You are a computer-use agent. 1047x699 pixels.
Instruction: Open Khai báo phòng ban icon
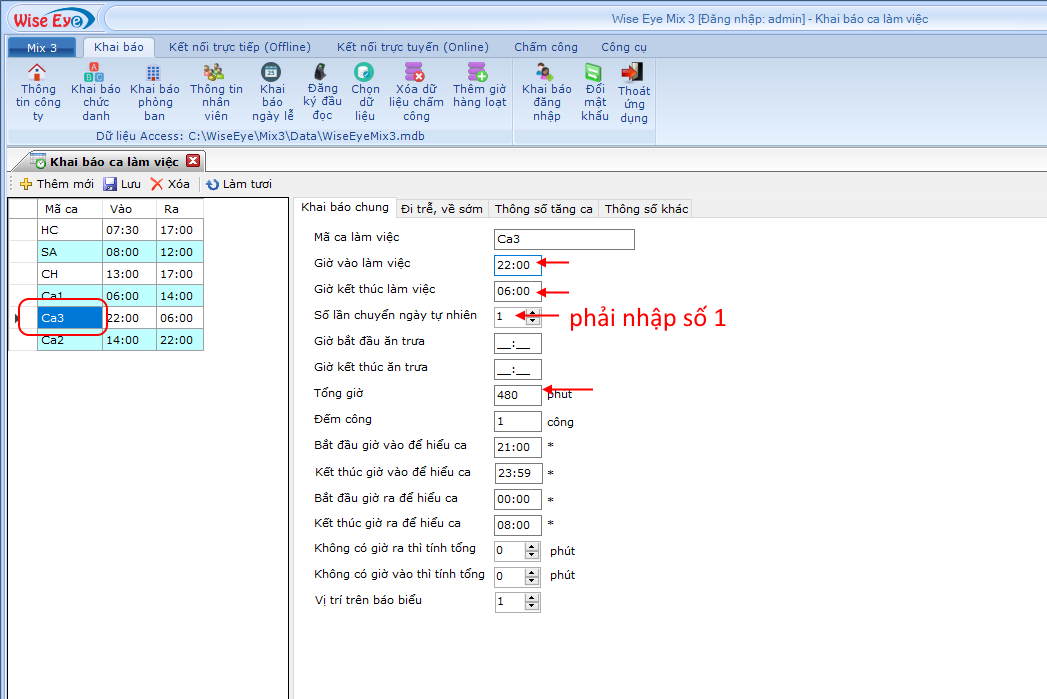coord(153,73)
